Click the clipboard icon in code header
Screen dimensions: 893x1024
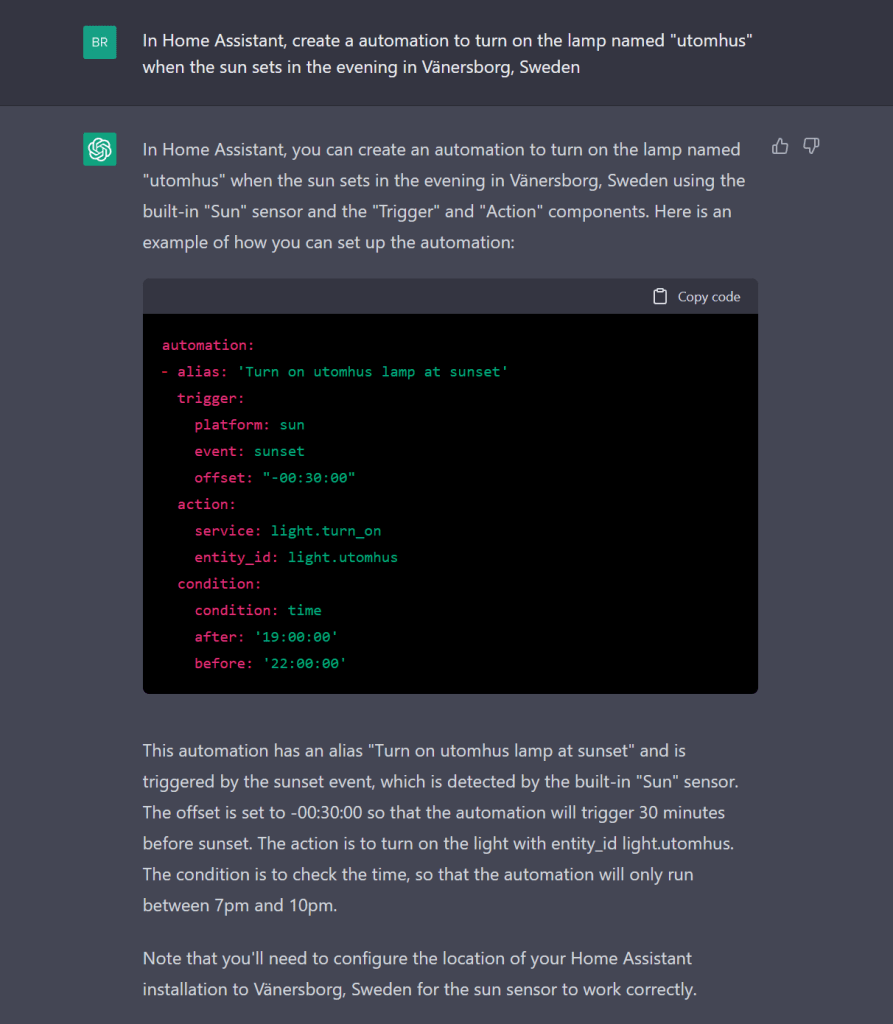tap(660, 297)
